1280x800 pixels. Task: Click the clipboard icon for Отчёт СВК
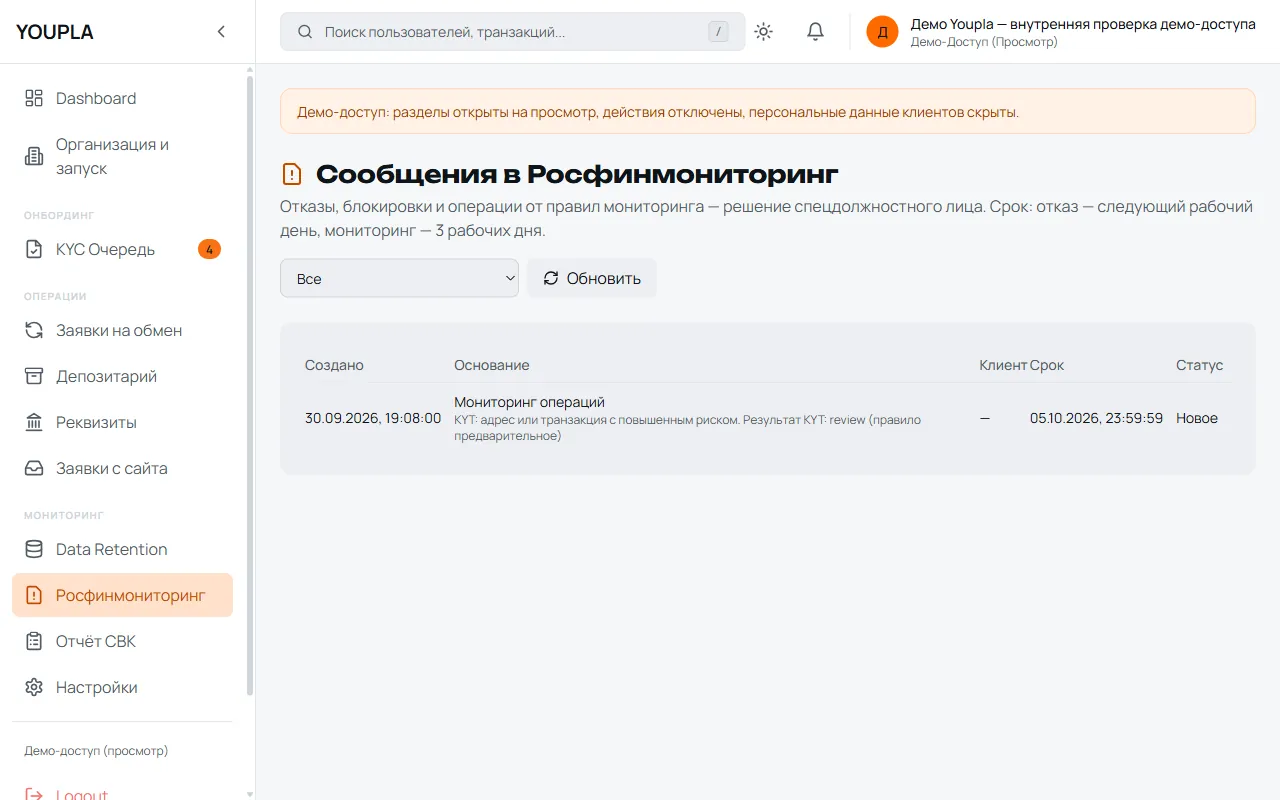[x=34, y=641]
